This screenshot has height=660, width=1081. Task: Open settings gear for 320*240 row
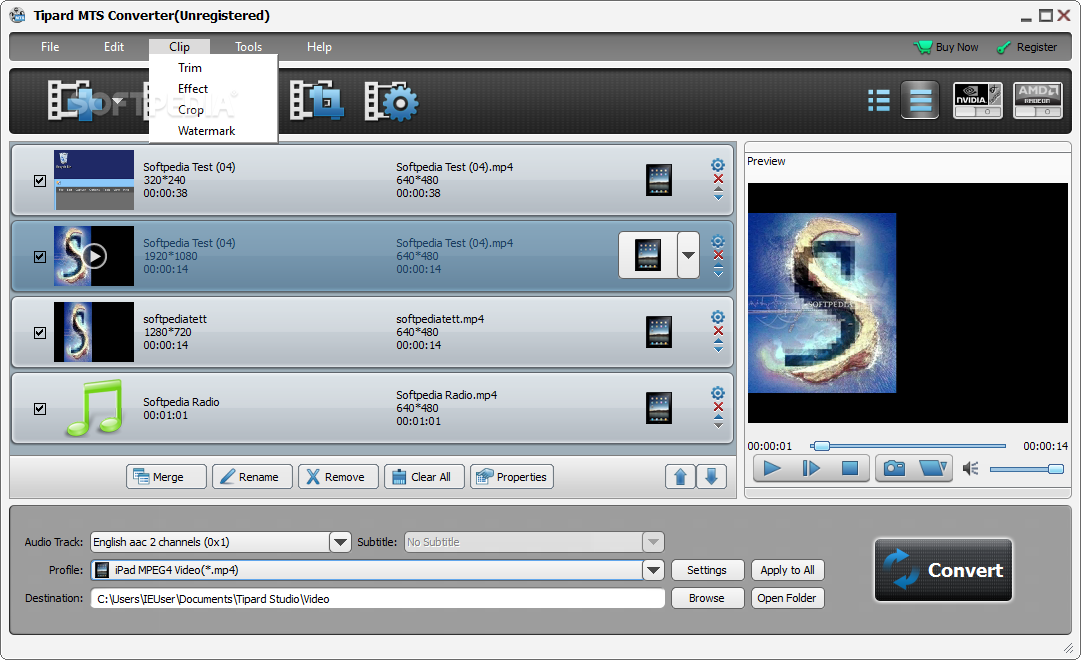(718, 165)
